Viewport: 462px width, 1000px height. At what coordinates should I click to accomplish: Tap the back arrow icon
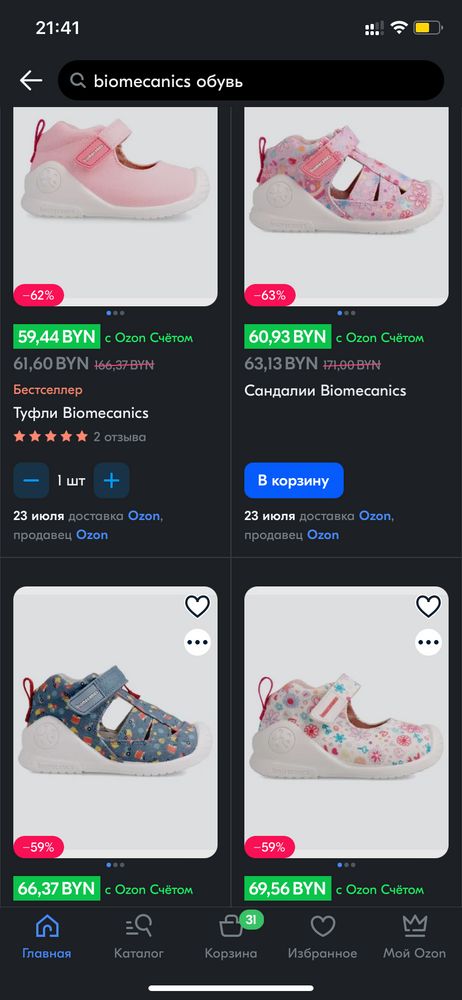(x=31, y=80)
